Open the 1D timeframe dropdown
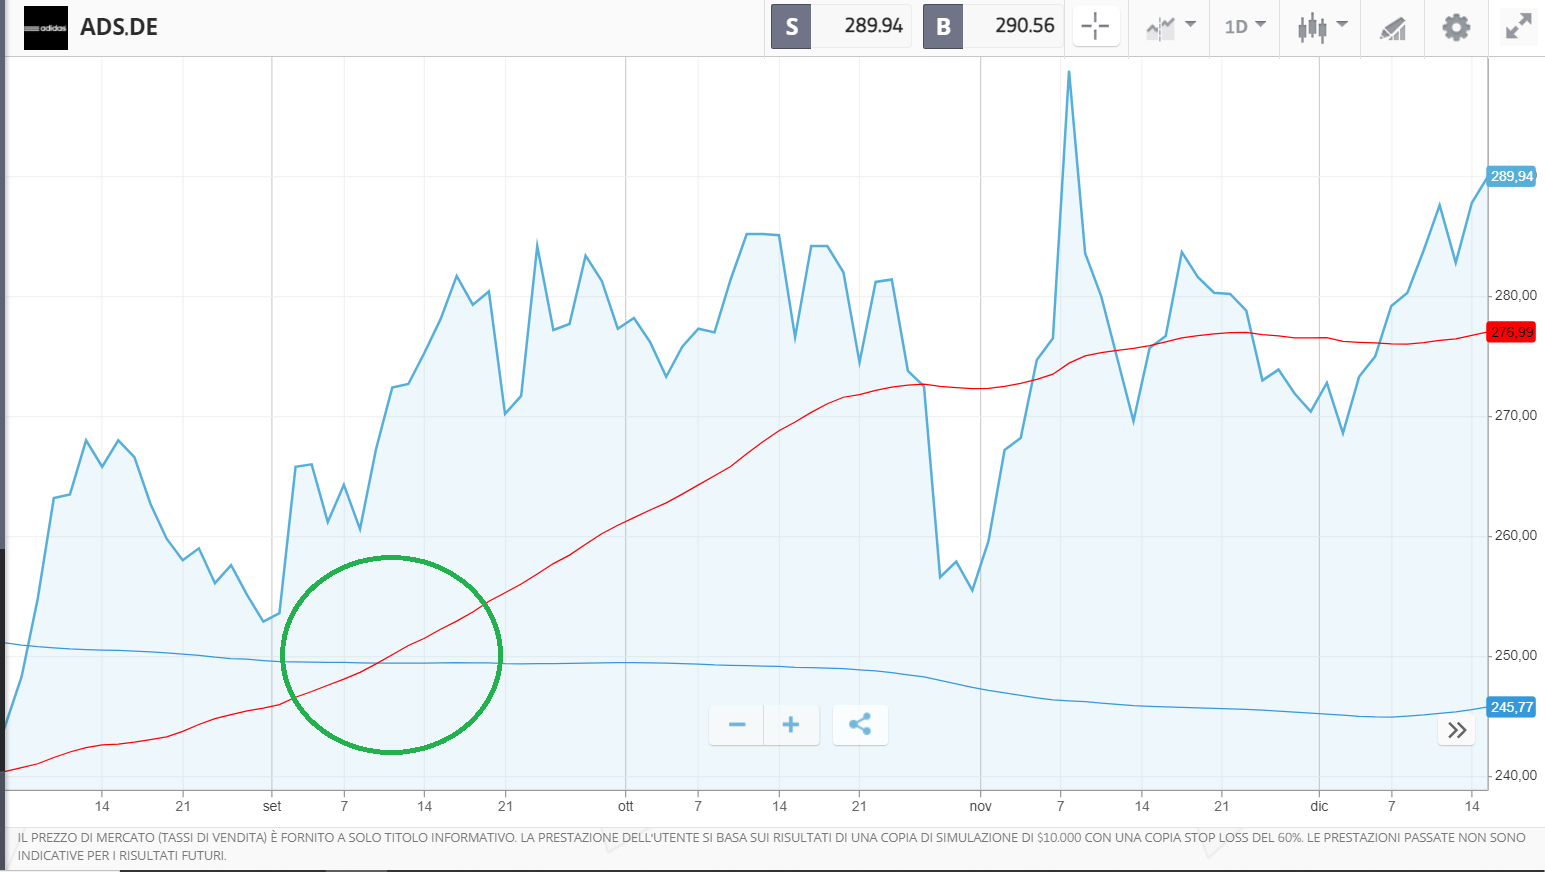 pos(1244,27)
